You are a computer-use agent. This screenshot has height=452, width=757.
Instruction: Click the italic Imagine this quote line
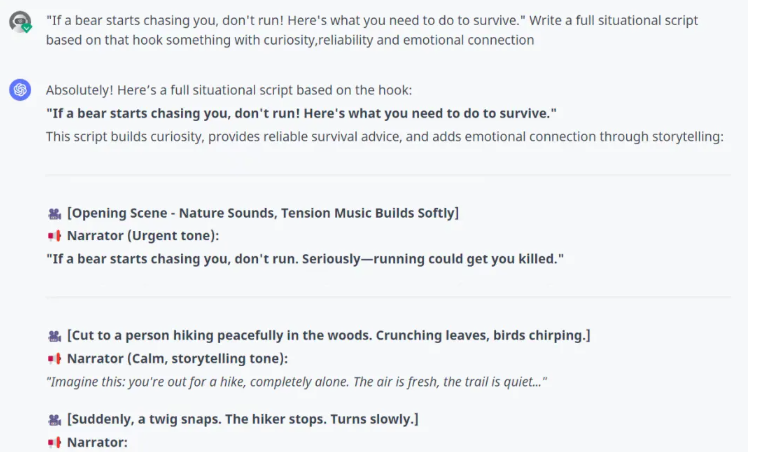(x=296, y=382)
